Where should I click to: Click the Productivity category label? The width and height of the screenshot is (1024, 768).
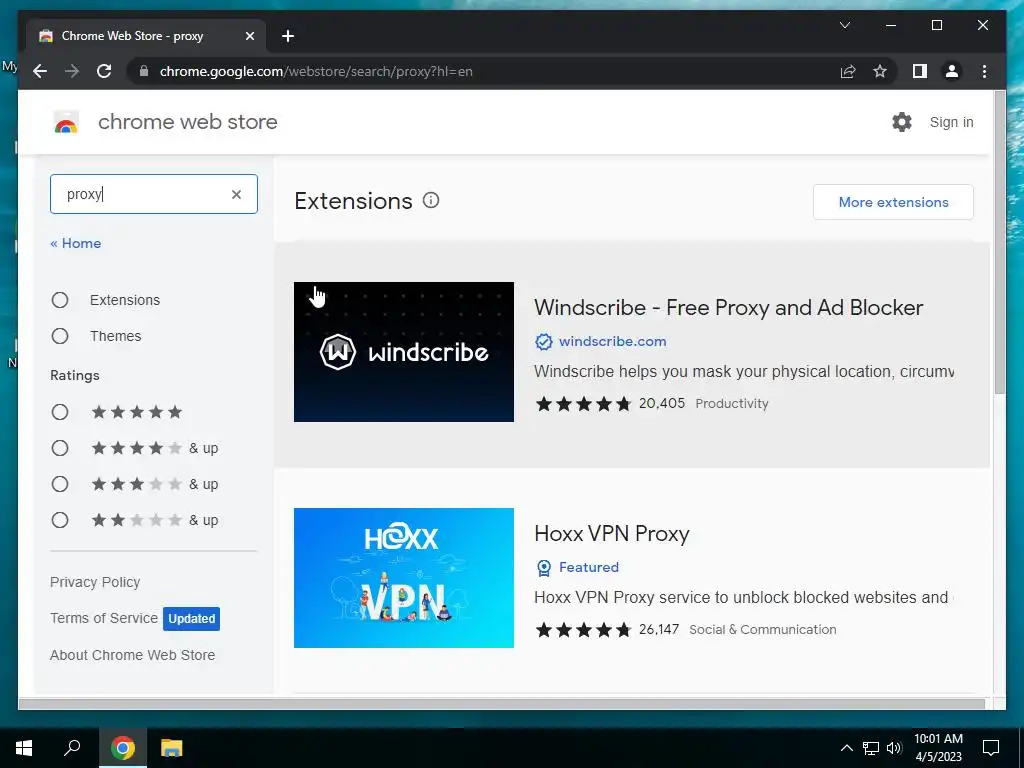coord(731,404)
